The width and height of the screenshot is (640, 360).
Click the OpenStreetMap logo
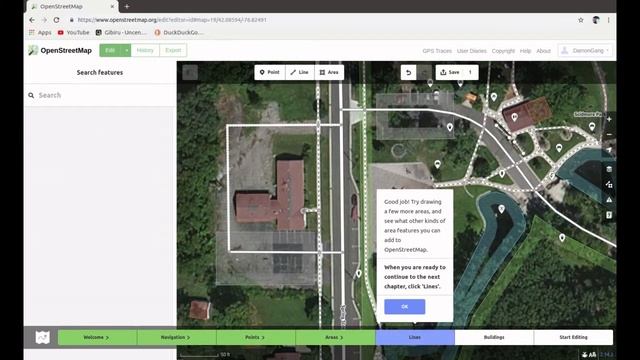[x=60, y=51]
